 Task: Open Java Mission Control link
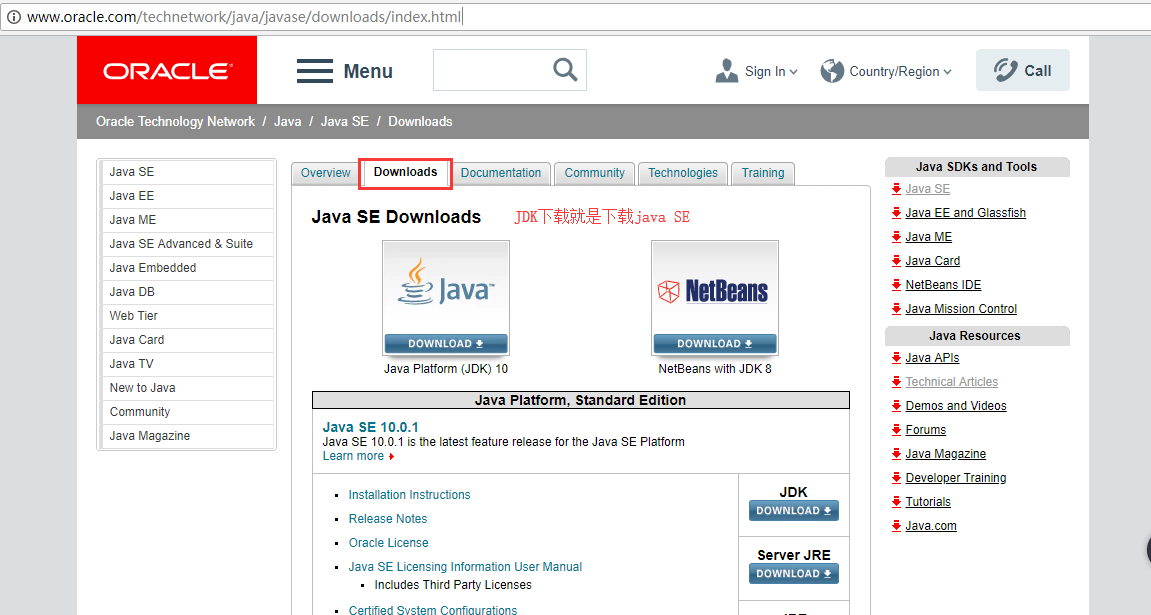pos(961,309)
